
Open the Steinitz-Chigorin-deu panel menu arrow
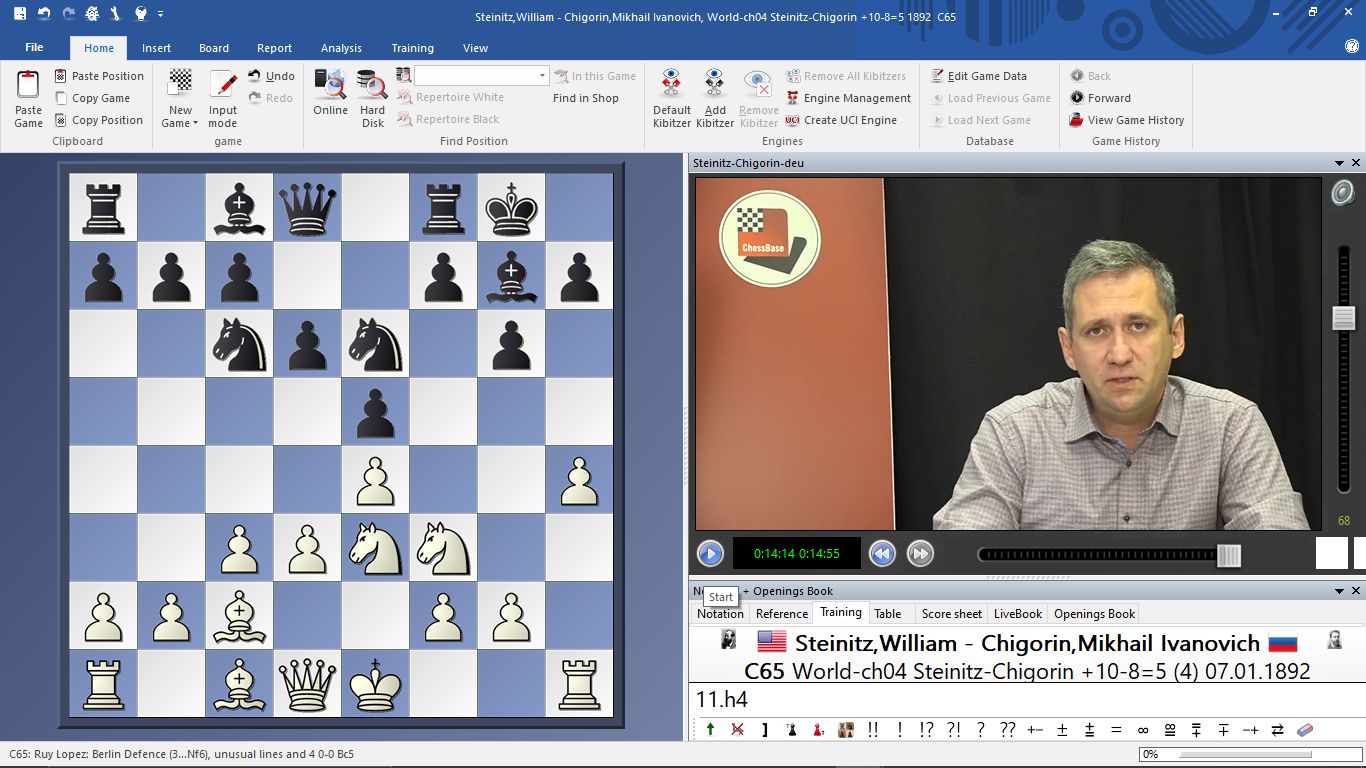[1339, 163]
